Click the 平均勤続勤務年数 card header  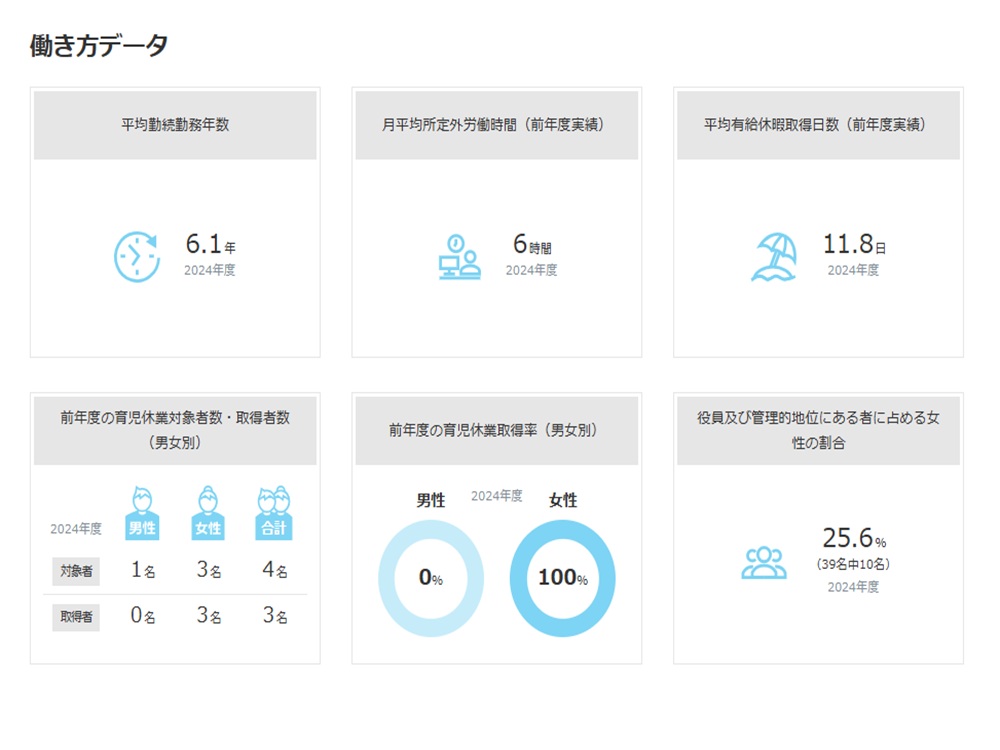tap(175, 125)
